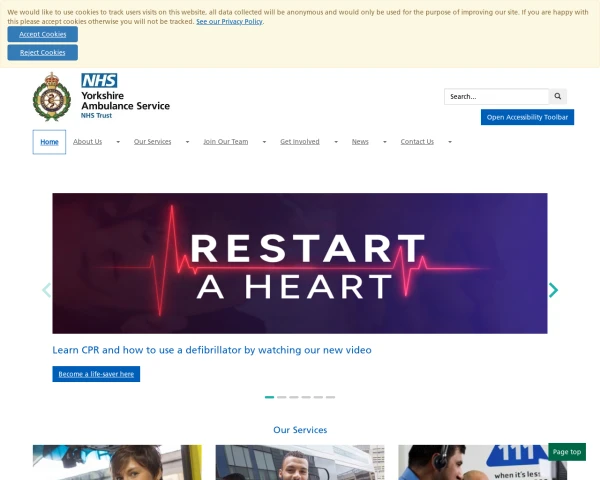Viewport: 600px width, 480px height.
Task: Click the Restart a Heart banner image
Action: coord(300,263)
